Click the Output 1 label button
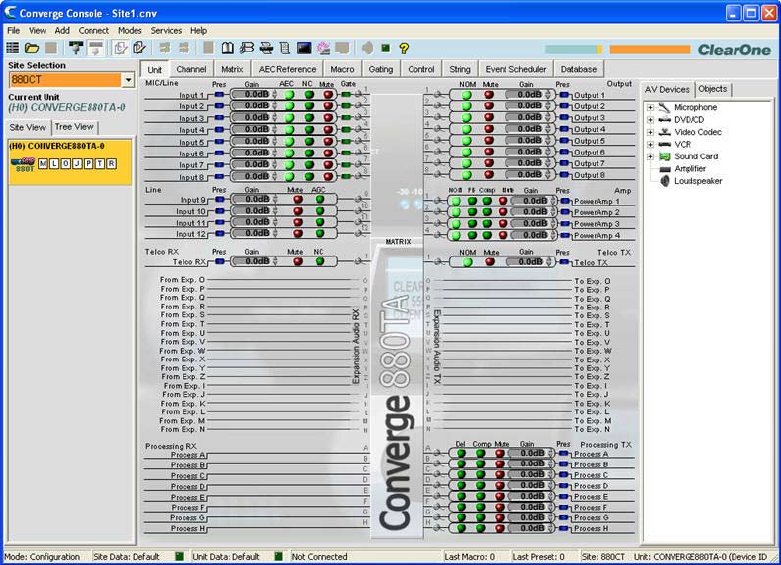The image size is (781, 565). 589,95
